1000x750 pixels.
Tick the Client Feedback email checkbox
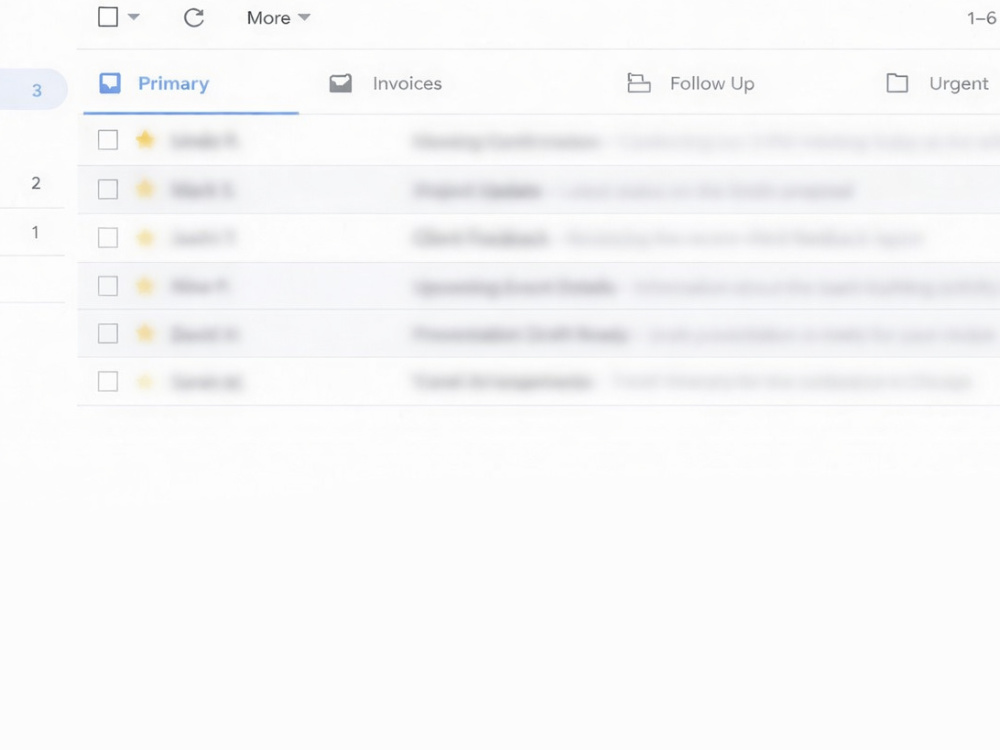pos(108,238)
